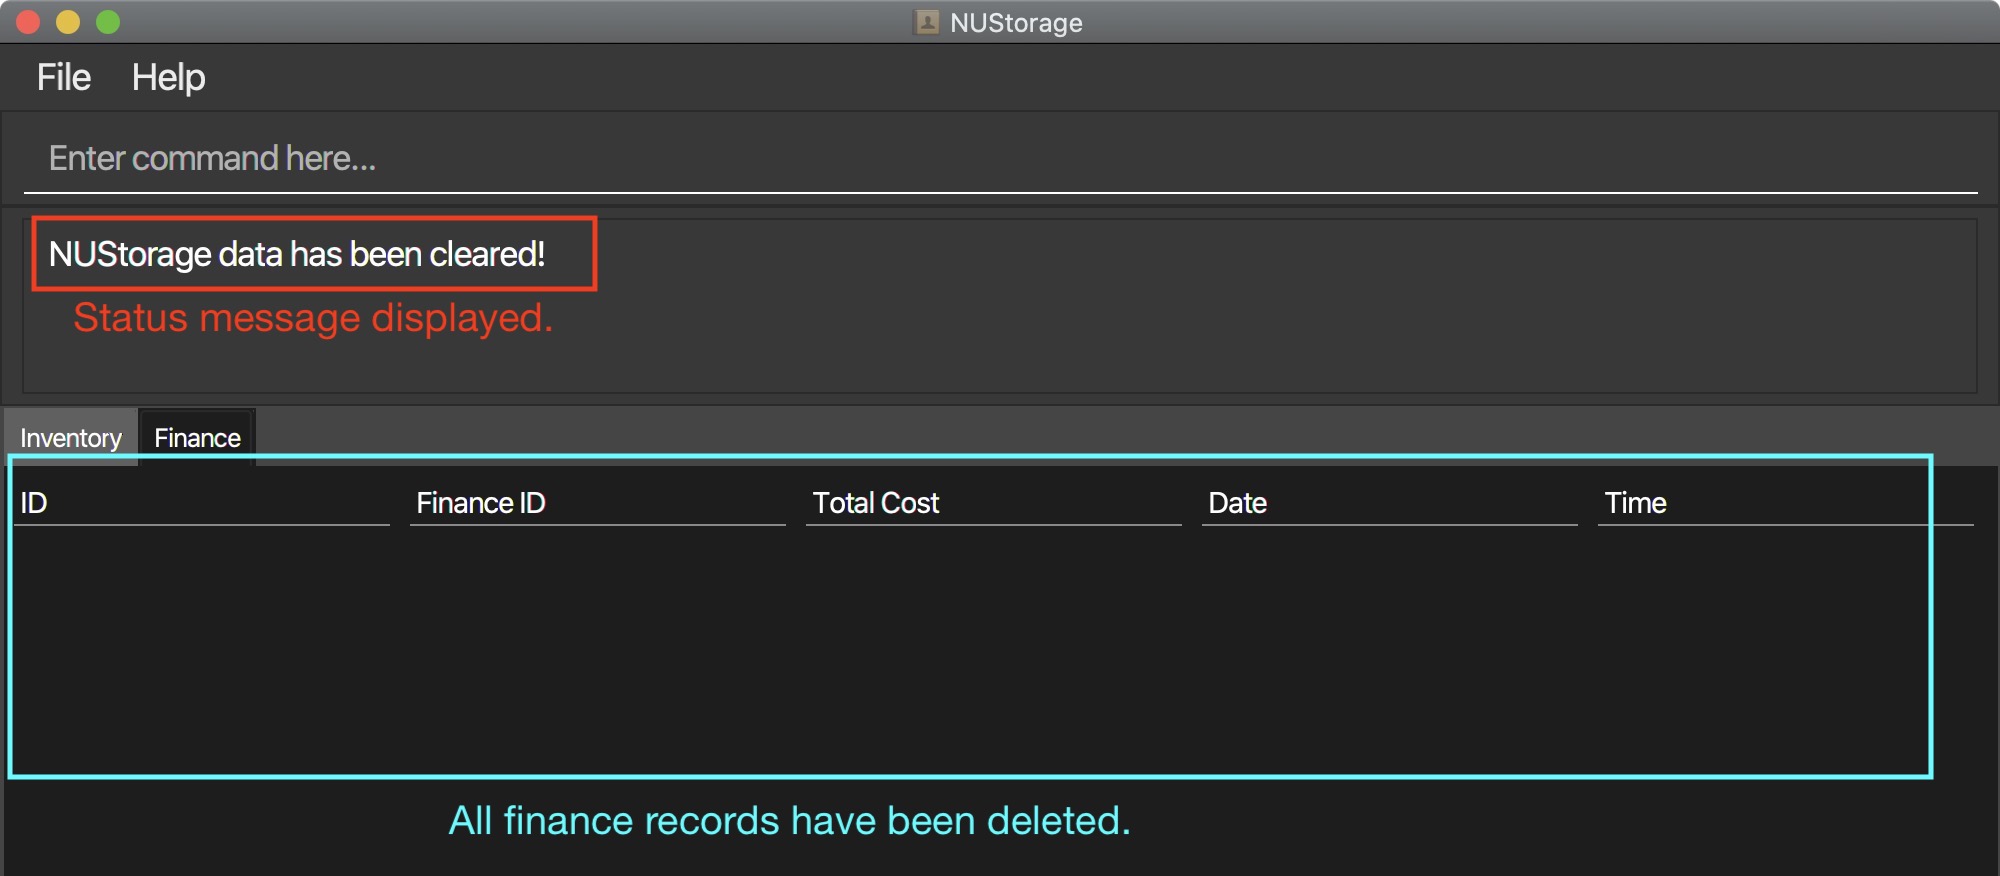Minimize the window using yellow button

tap(68, 22)
